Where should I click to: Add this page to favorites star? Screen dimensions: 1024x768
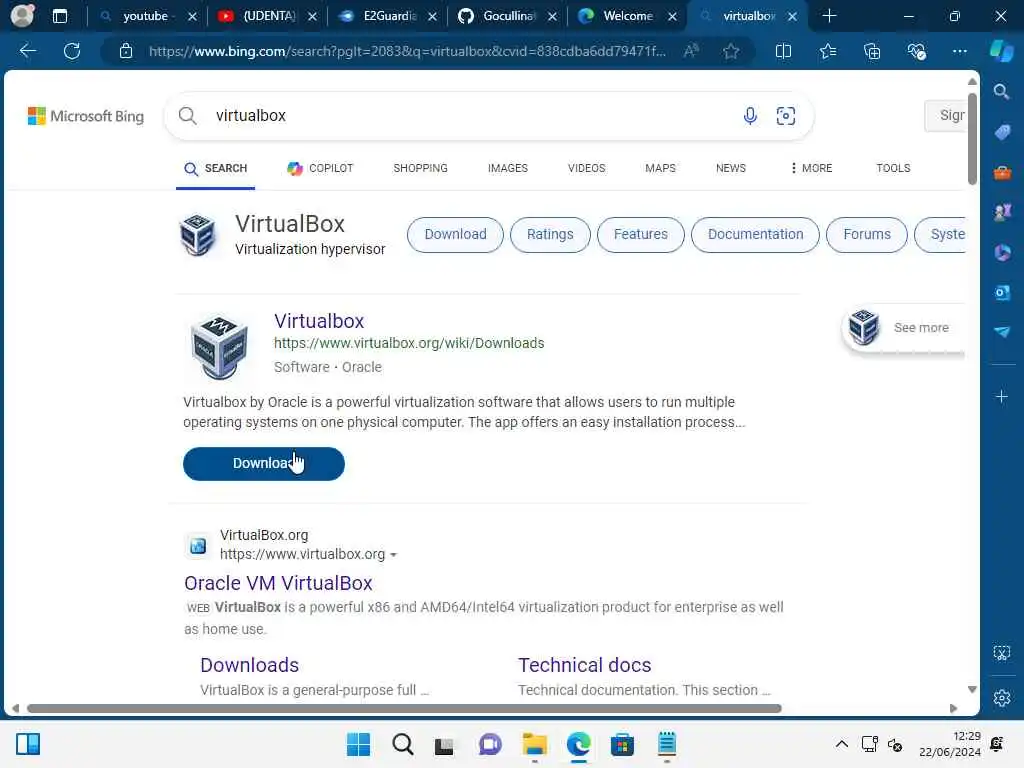731,51
